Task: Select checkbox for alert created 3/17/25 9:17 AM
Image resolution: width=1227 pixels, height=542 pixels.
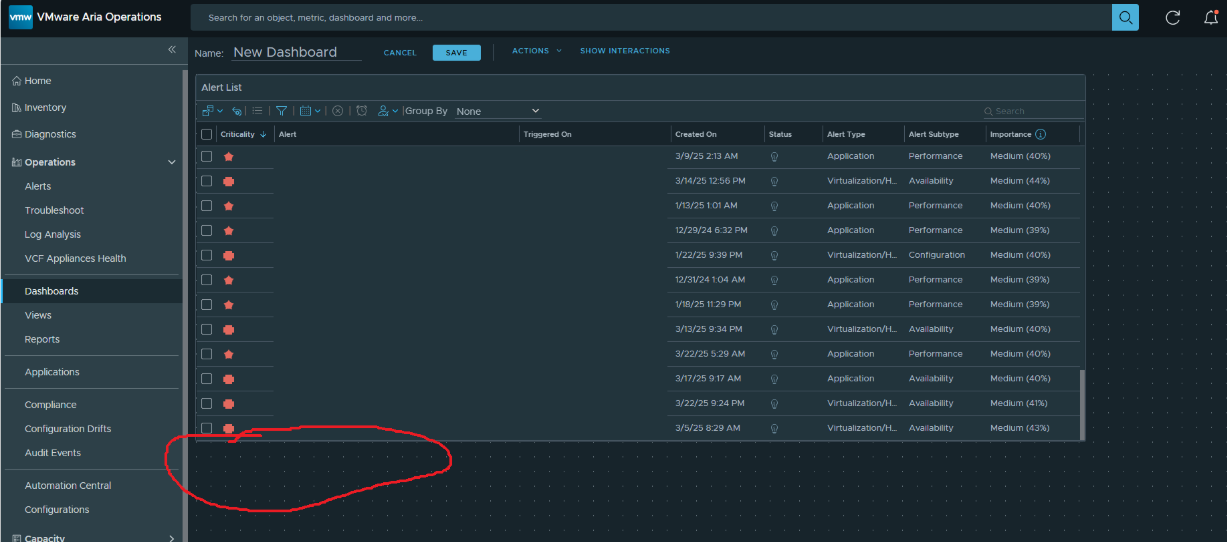Action: point(207,378)
